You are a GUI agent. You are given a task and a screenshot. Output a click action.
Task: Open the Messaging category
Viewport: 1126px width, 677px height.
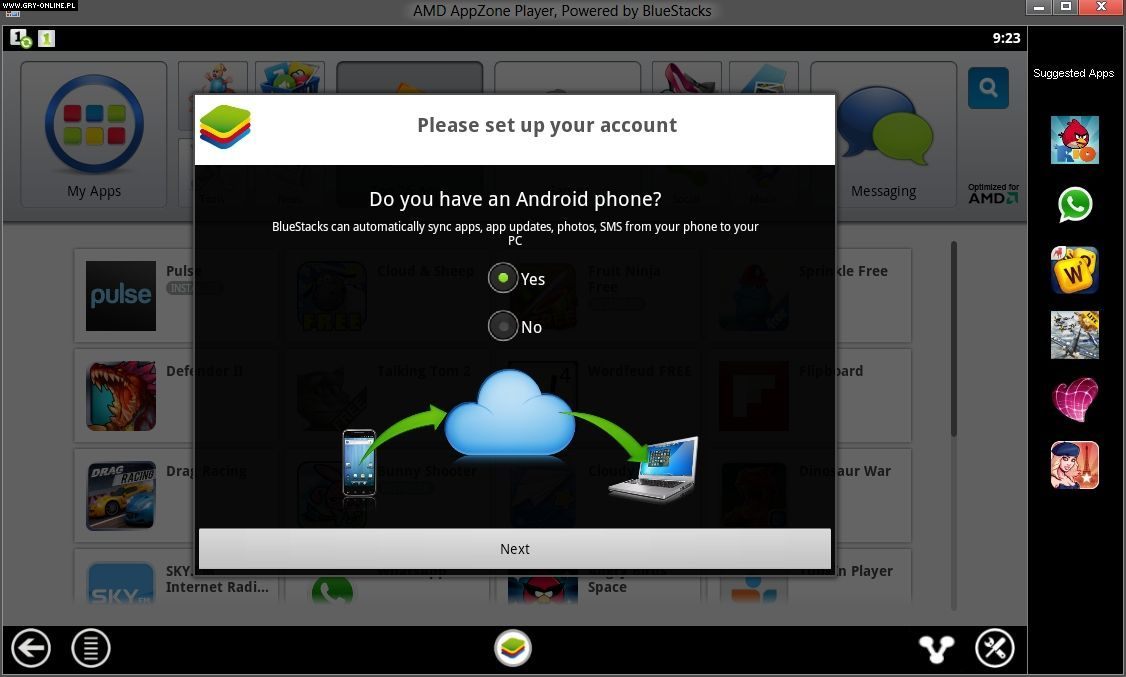883,135
